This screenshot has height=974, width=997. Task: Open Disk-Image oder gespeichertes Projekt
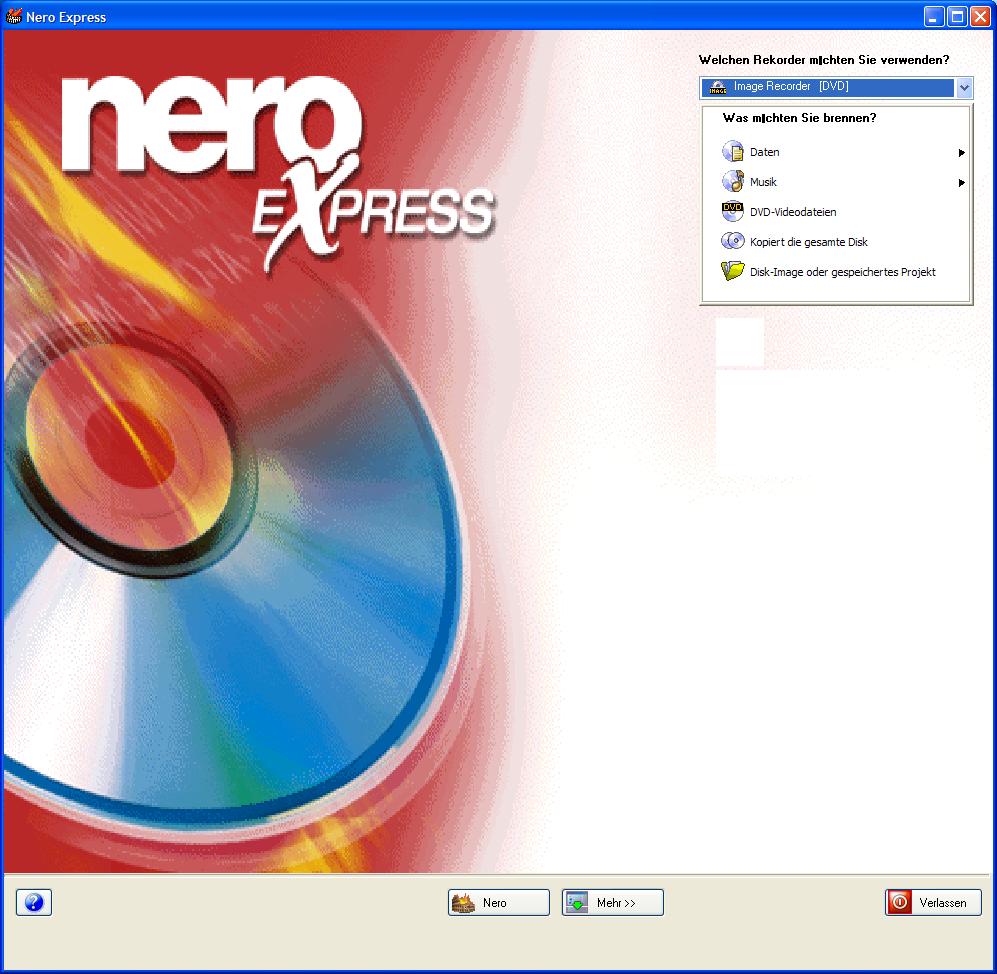(843, 271)
